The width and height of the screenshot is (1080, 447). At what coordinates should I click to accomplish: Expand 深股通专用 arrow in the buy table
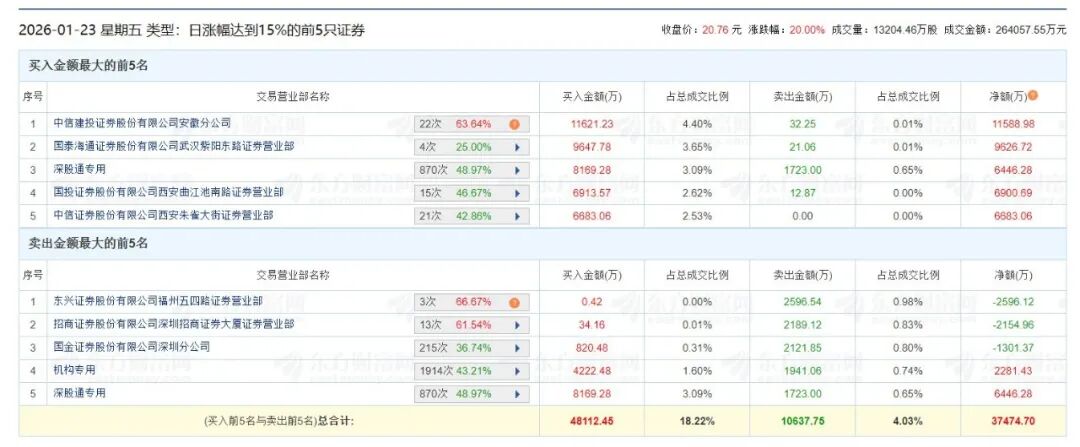pos(517,171)
